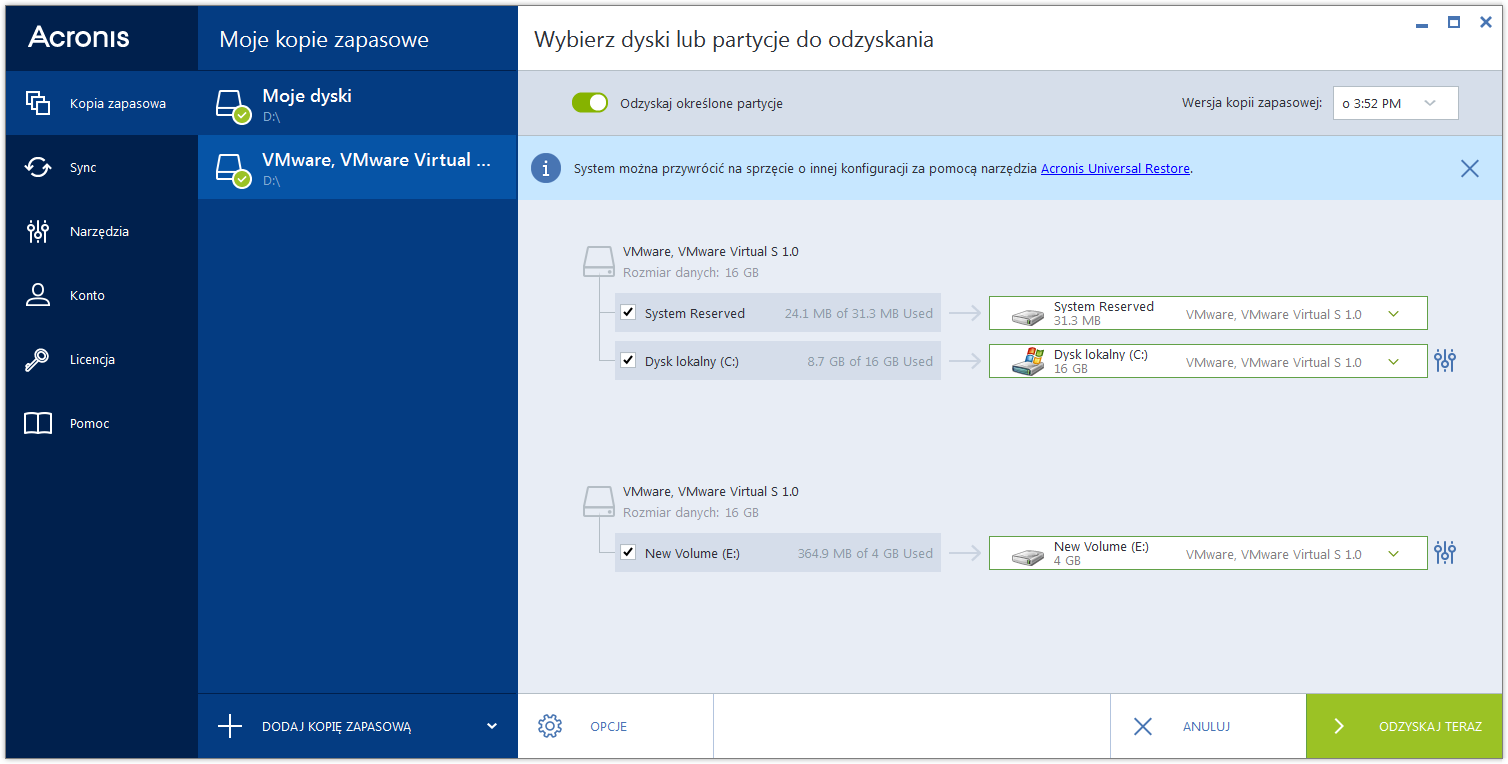
Task: Uncheck the Dysk lokalny (C:) checkbox
Action: pos(628,360)
